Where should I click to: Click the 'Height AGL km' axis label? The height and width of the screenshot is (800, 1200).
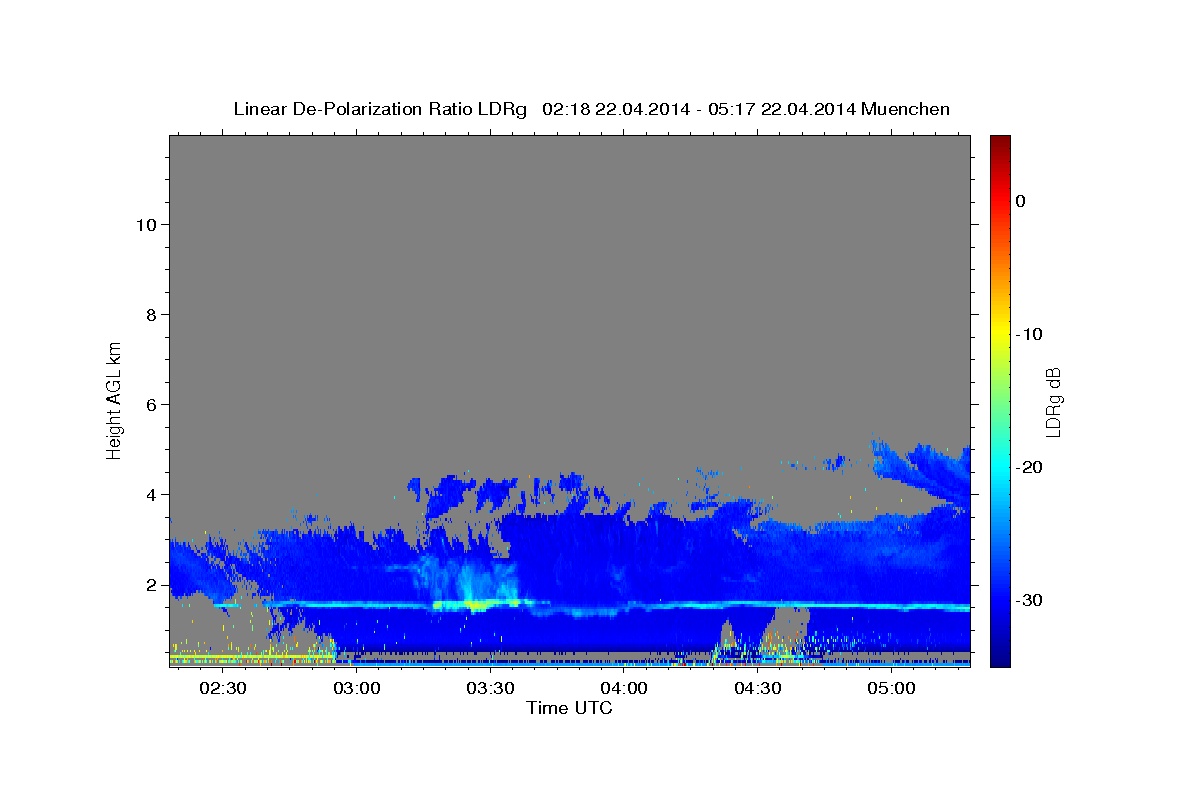115,399
